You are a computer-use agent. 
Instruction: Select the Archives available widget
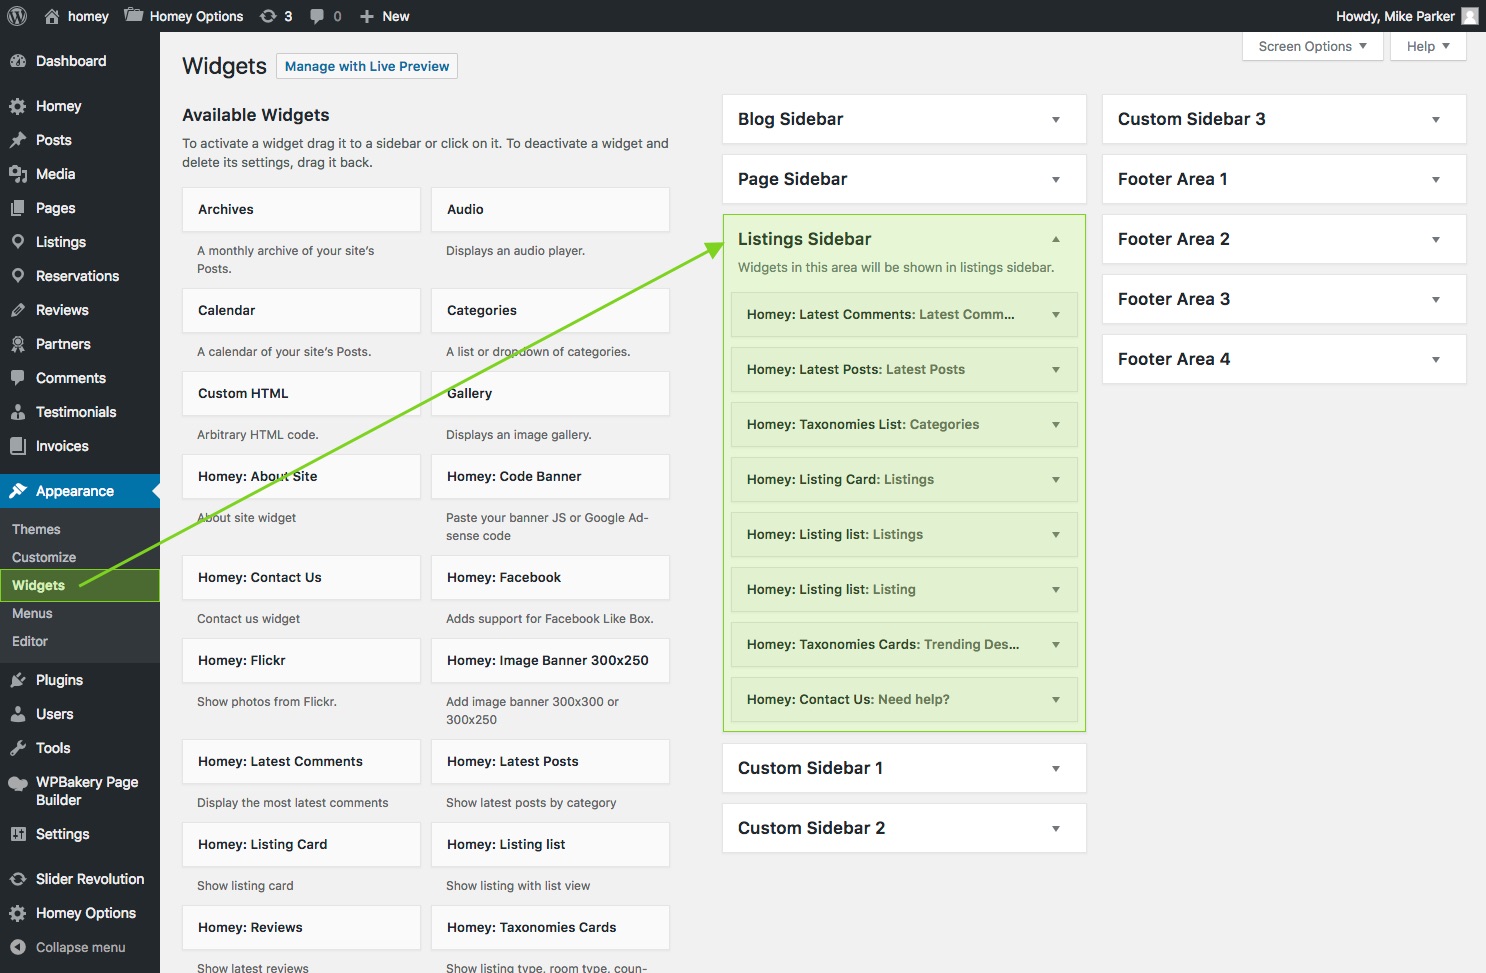301,209
